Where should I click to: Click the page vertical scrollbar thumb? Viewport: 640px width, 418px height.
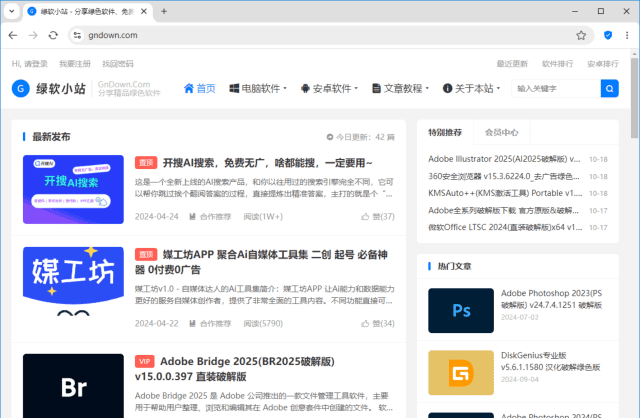click(634, 98)
